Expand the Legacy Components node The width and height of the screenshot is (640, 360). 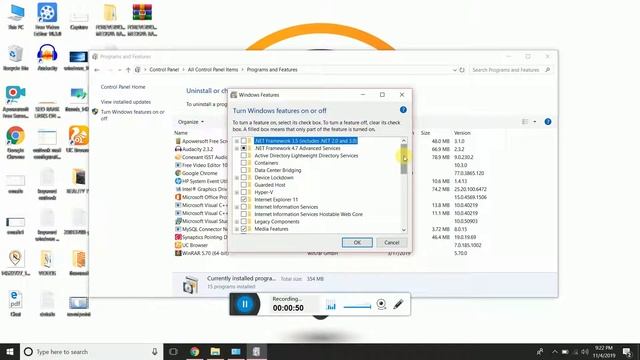click(x=237, y=222)
